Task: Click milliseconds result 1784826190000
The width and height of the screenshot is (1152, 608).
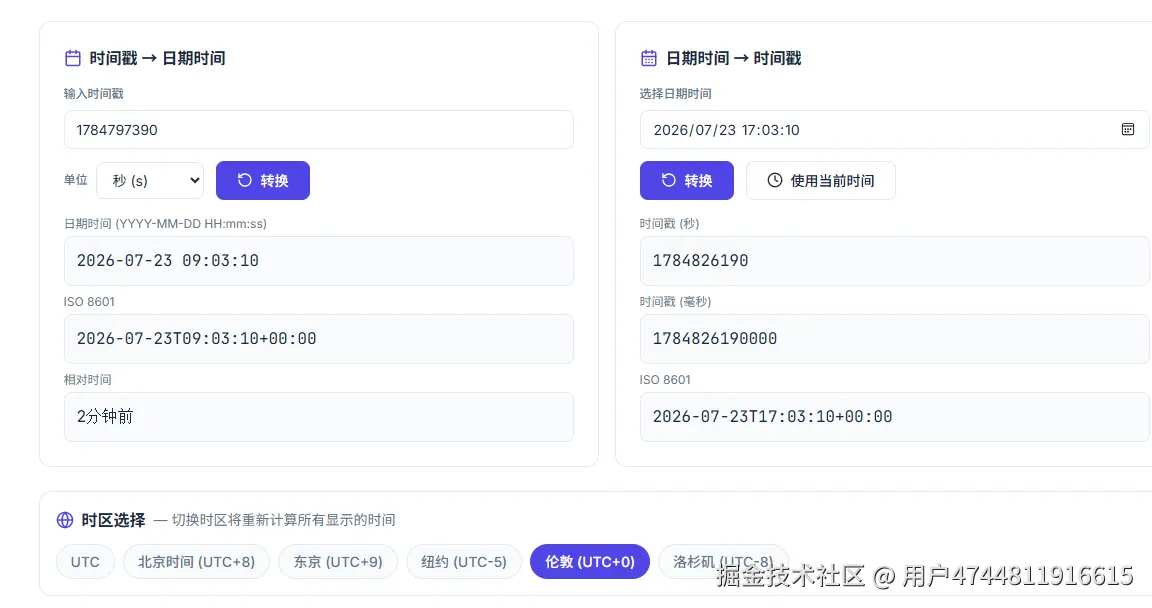Action: tap(894, 339)
